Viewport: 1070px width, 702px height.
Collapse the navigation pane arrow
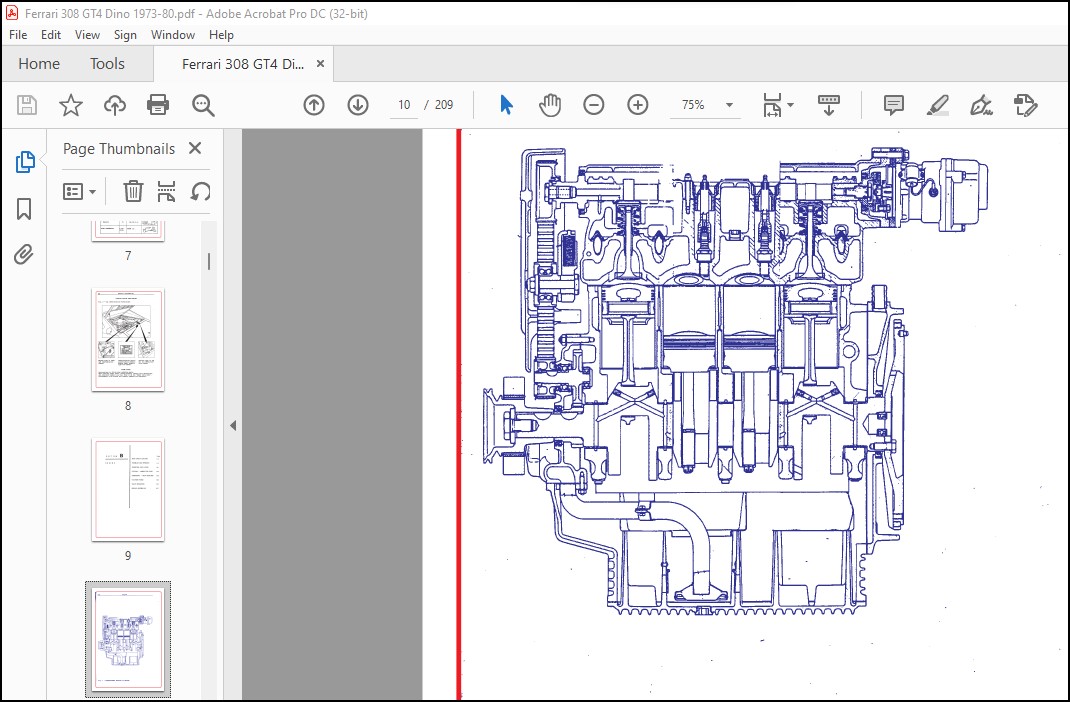233,425
